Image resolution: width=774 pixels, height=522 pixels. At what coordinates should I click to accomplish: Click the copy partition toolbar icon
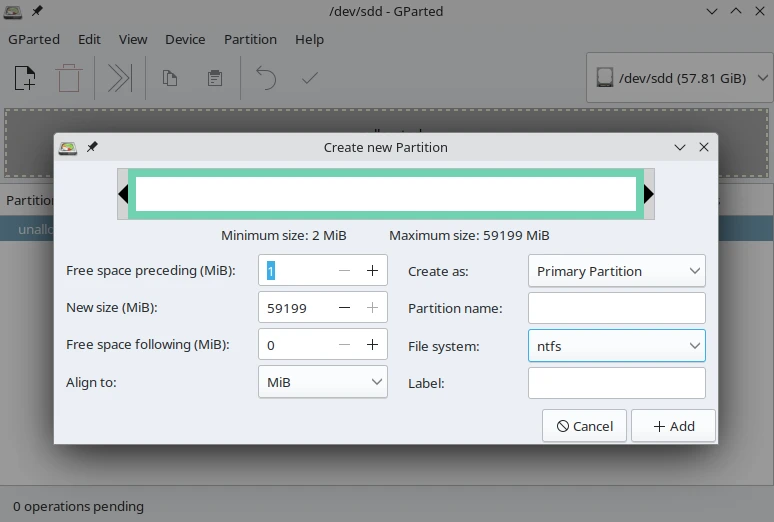click(x=170, y=78)
